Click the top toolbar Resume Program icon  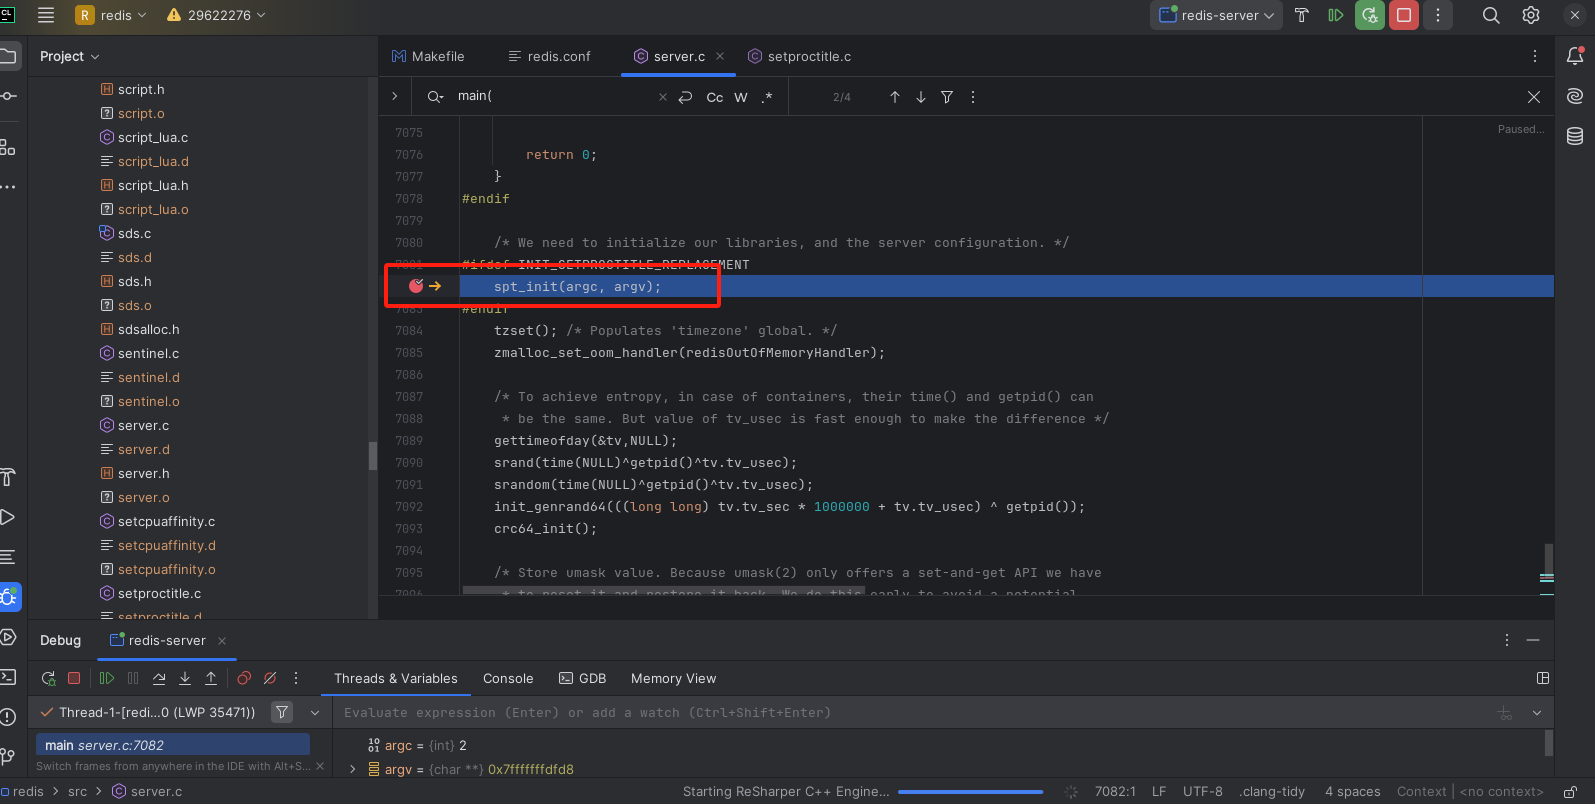pyautogui.click(x=1335, y=15)
